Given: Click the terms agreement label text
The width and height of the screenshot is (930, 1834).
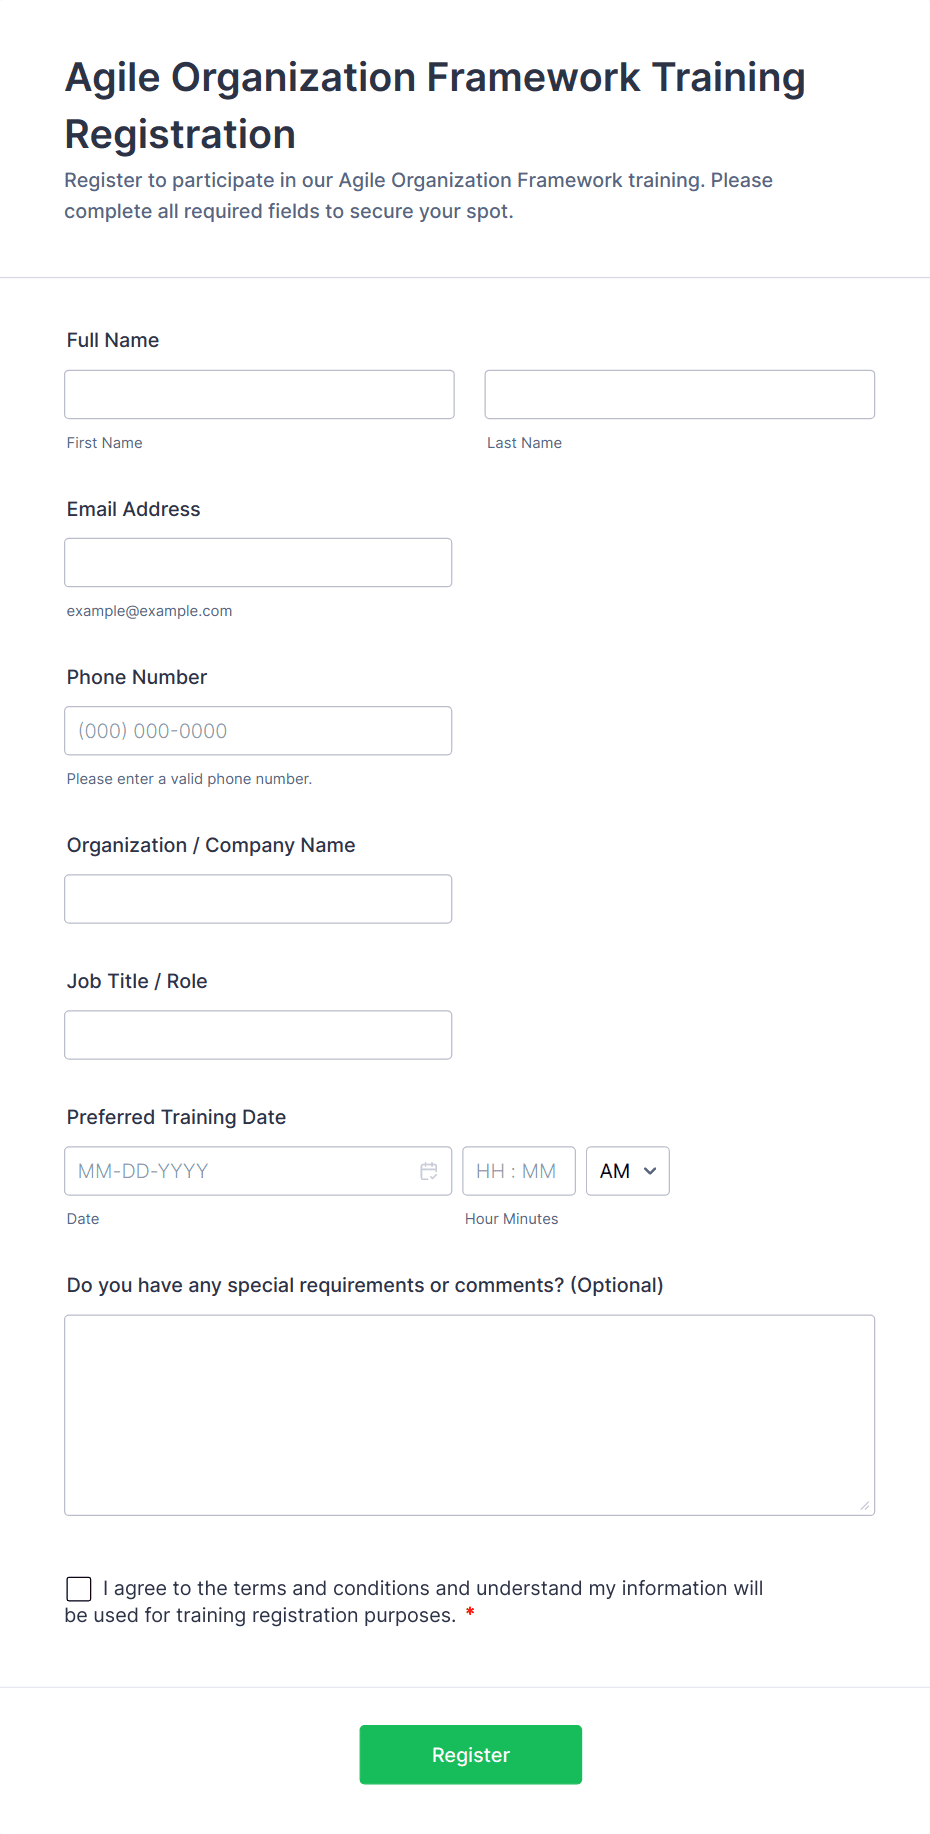Looking at the screenshot, I should click(432, 1589).
